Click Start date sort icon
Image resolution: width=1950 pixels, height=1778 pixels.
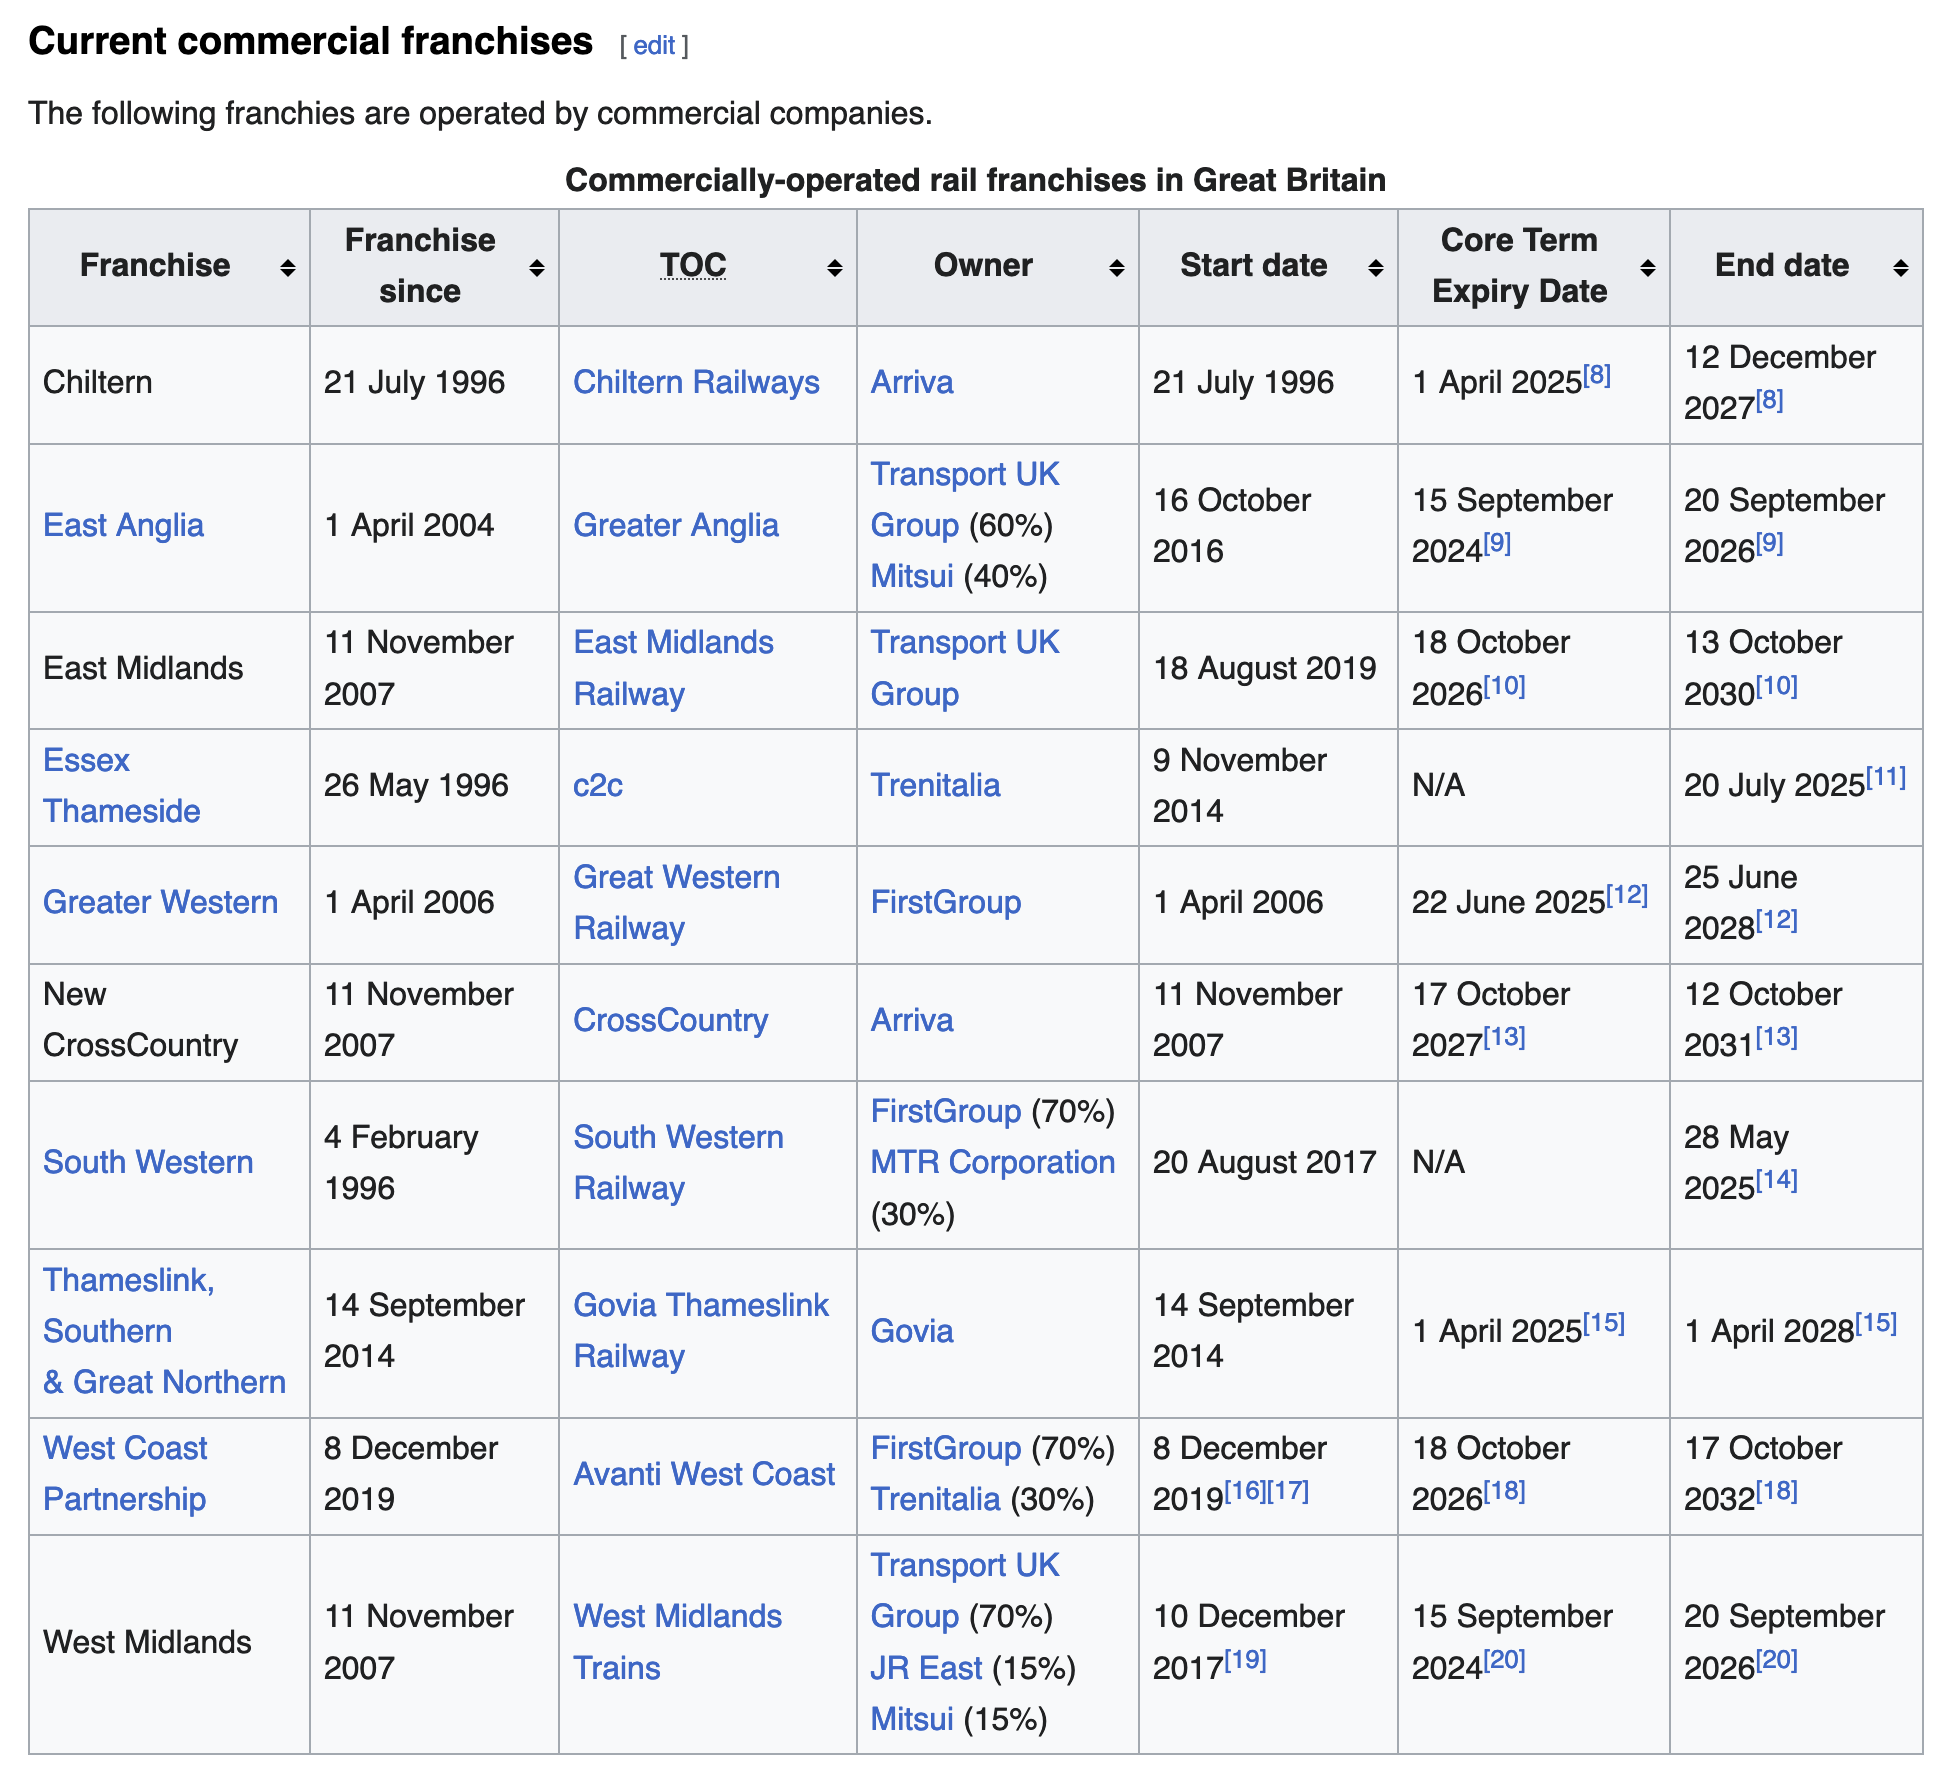[1375, 267]
